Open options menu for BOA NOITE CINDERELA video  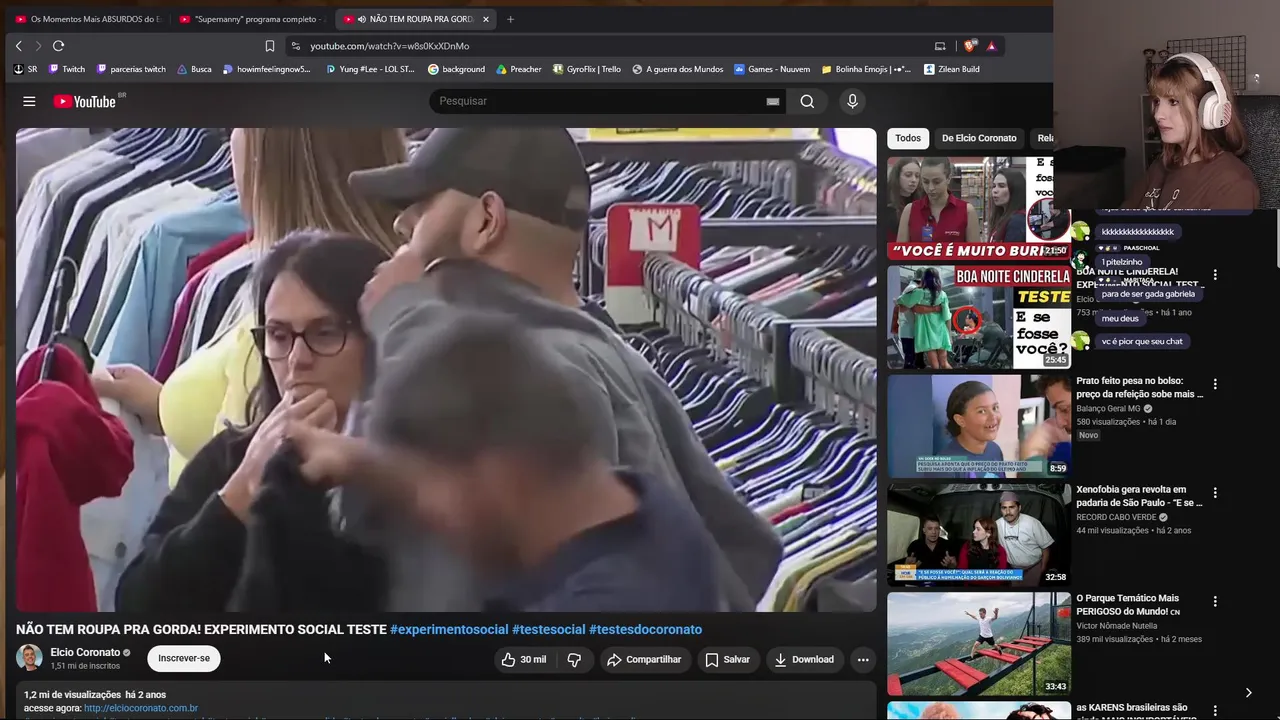click(1215, 275)
